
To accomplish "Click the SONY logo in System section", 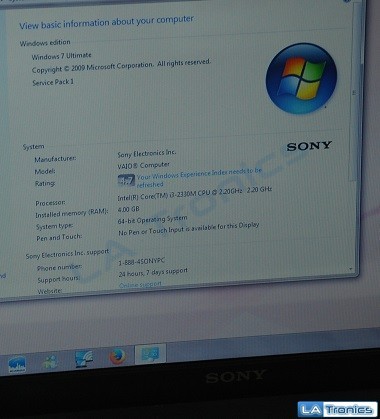I will tap(309, 146).
